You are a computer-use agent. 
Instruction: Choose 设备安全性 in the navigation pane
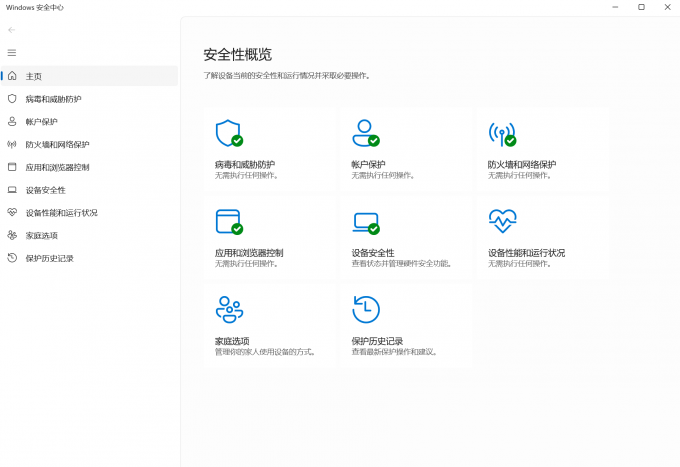[89, 190]
